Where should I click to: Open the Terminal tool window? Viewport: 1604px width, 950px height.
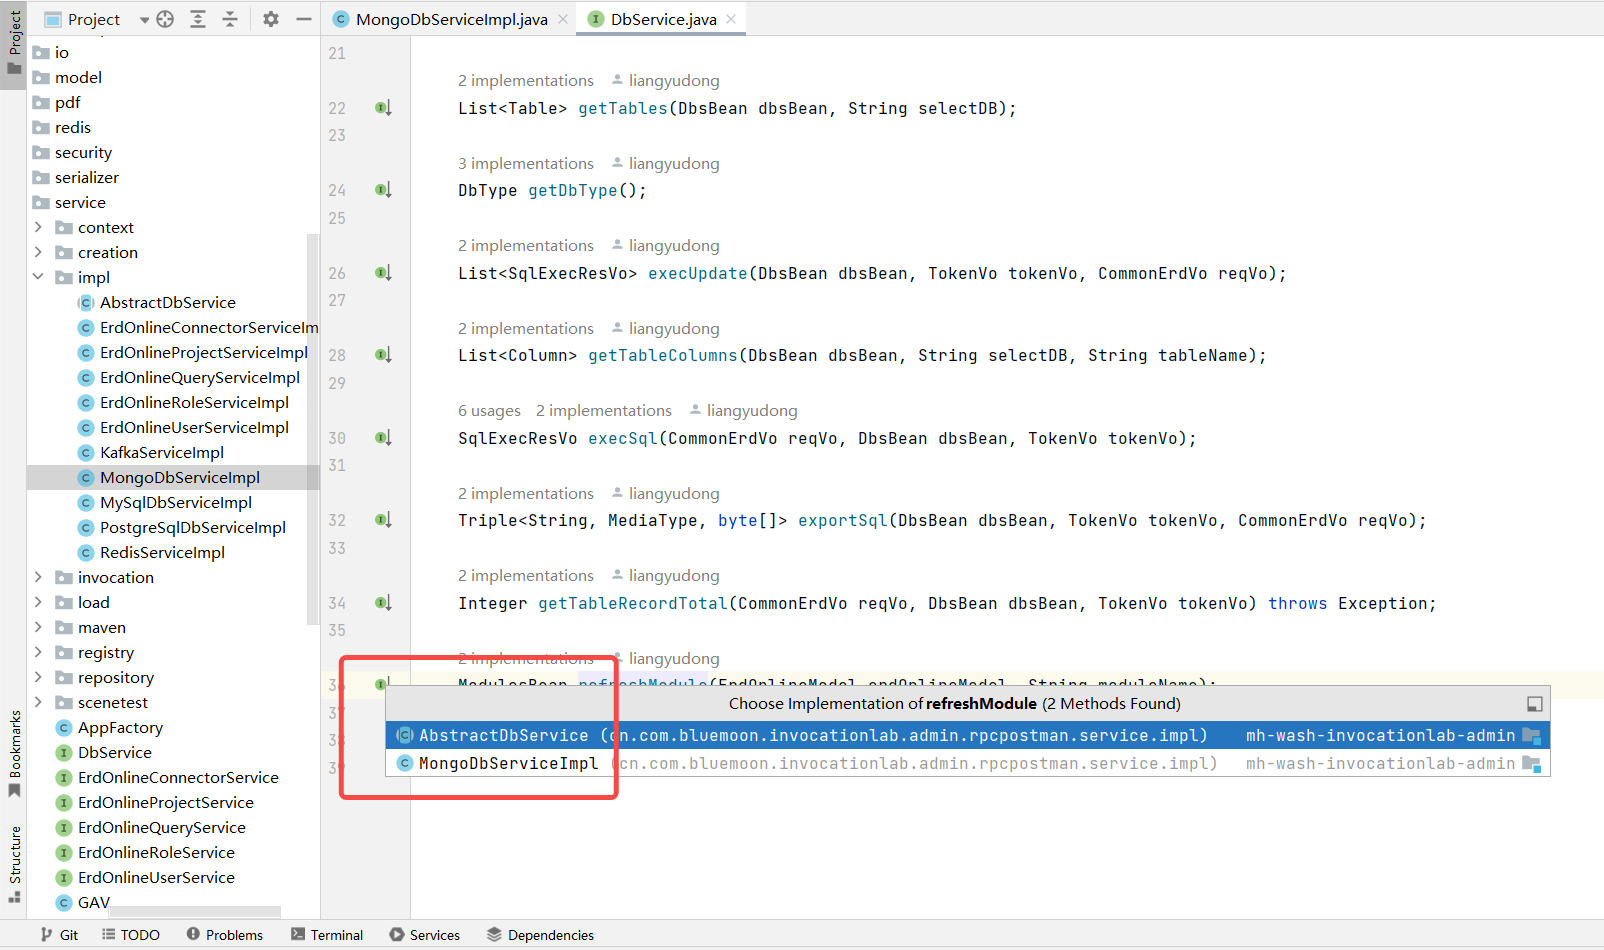(327, 934)
